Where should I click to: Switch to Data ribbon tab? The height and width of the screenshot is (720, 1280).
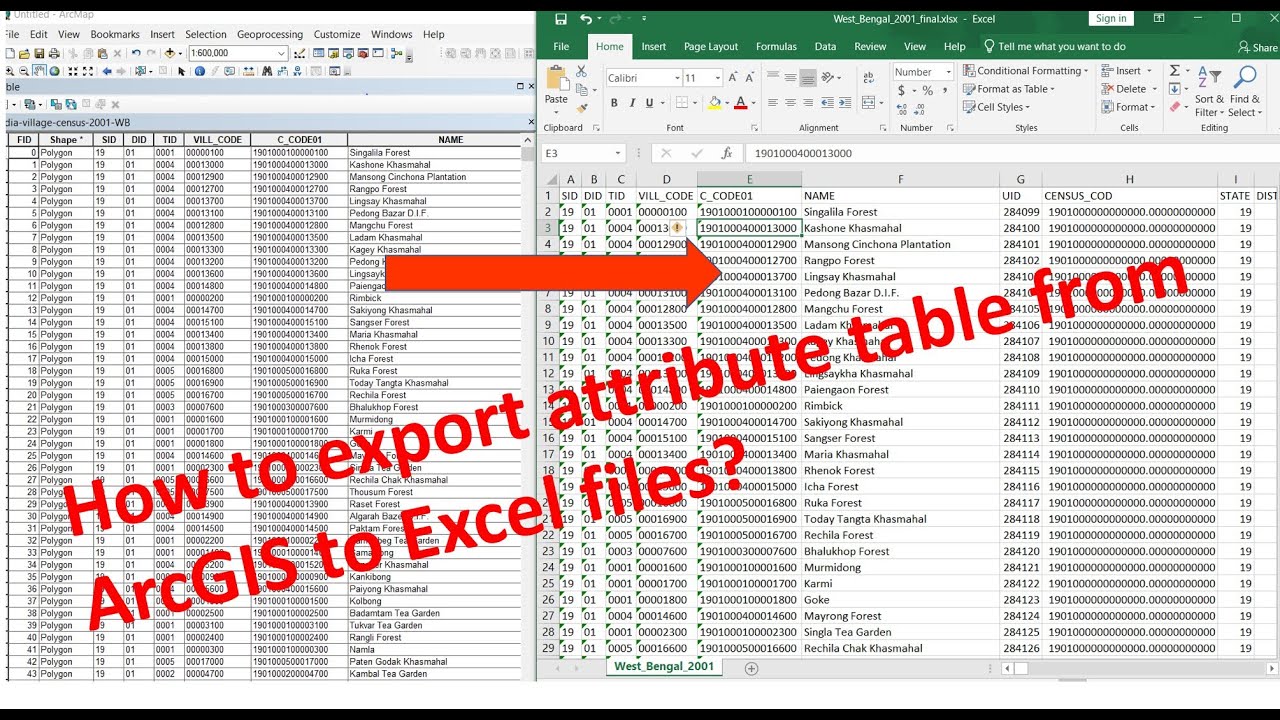tap(825, 46)
